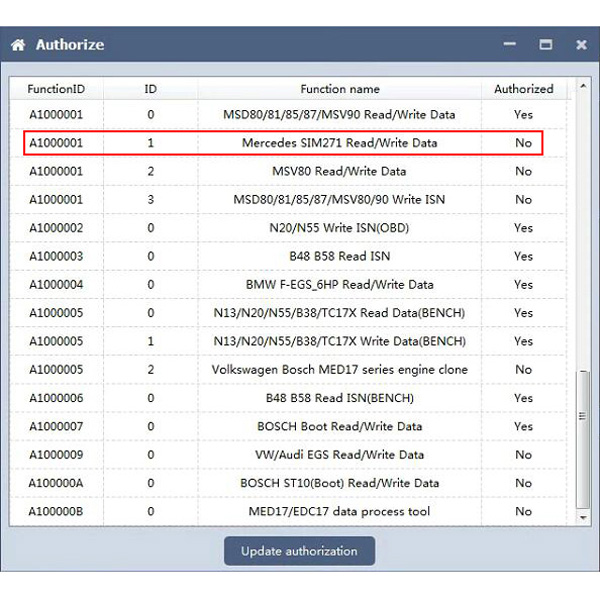The height and width of the screenshot is (600, 600).
Task: Click ID cell of MSV80 Read/Write Data row
Action: (150, 171)
